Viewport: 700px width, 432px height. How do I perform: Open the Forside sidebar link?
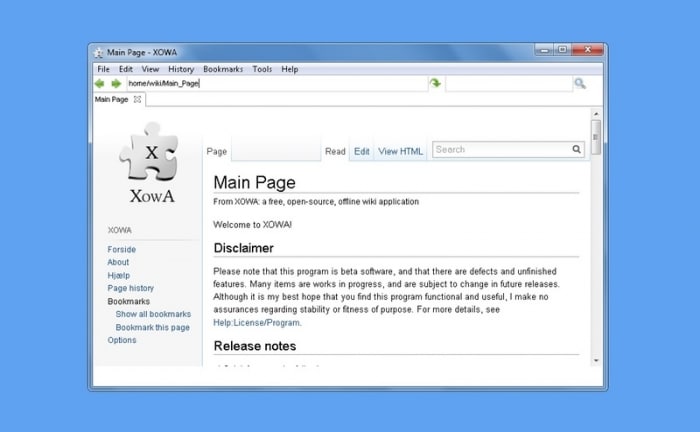click(121, 249)
